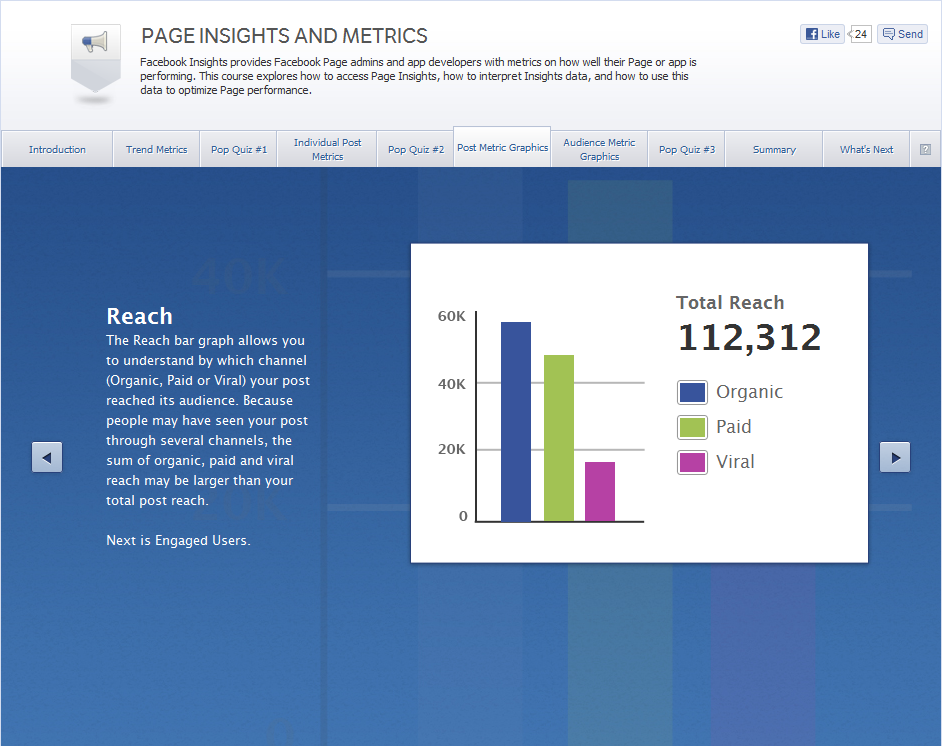Click the blue Organic bar in chart
Screen dimensions: 942x746
[x=515, y=422]
